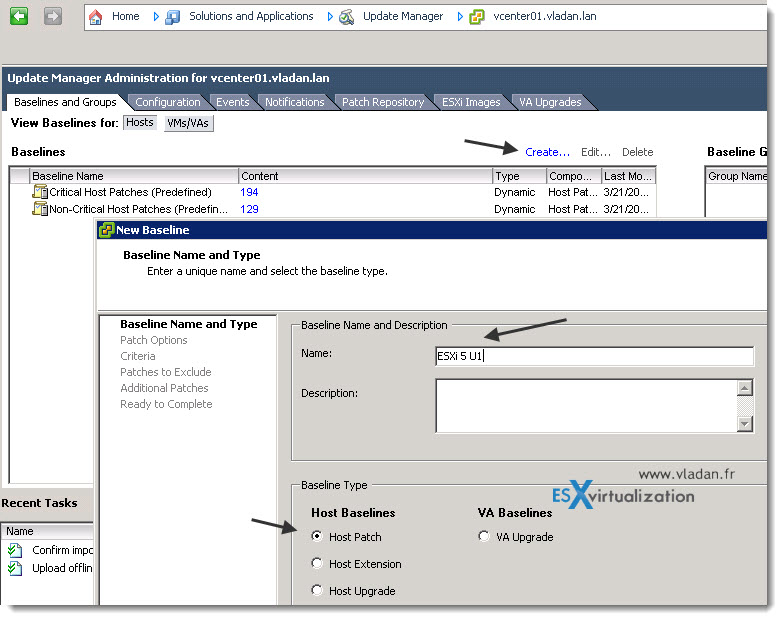Click the Delete baseline link

pos(637,152)
